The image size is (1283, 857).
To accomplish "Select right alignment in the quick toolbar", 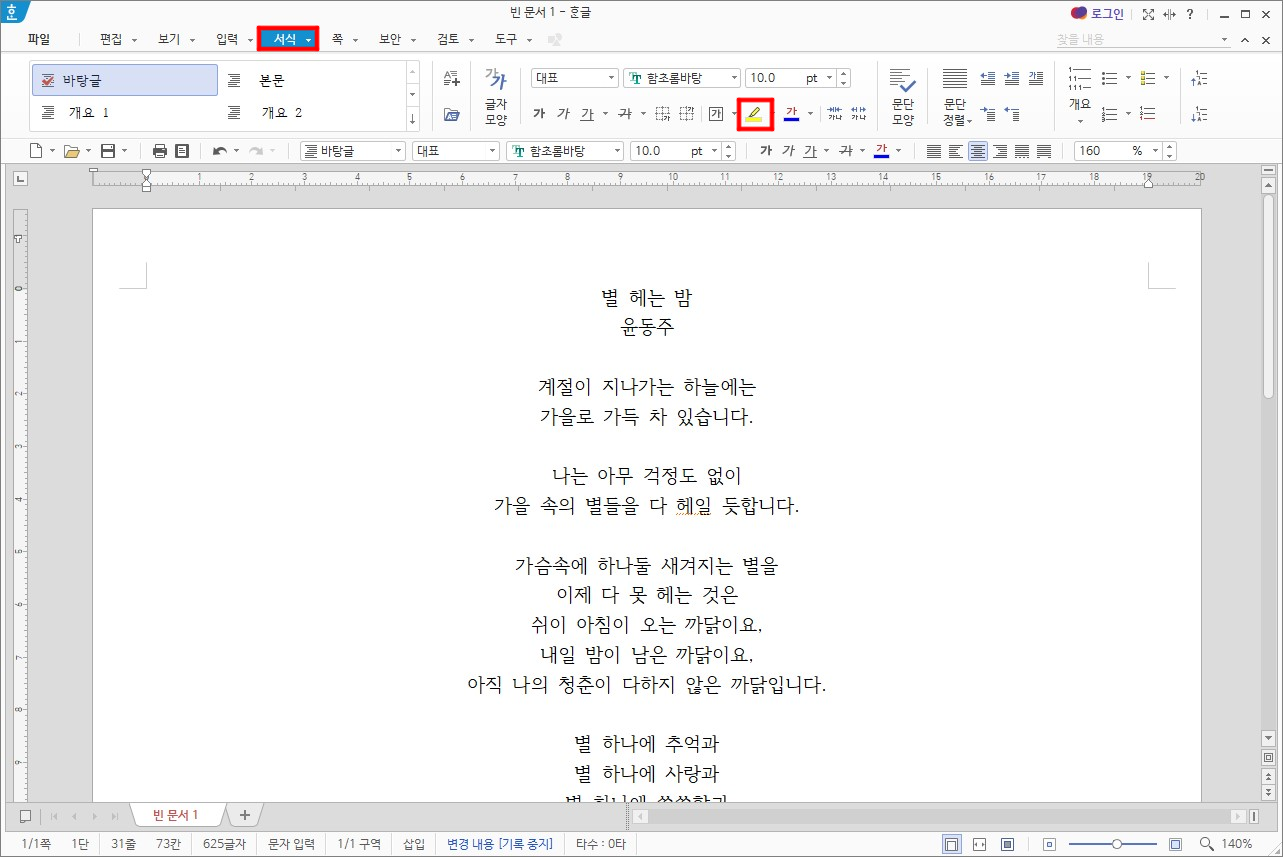I will click(x=999, y=151).
